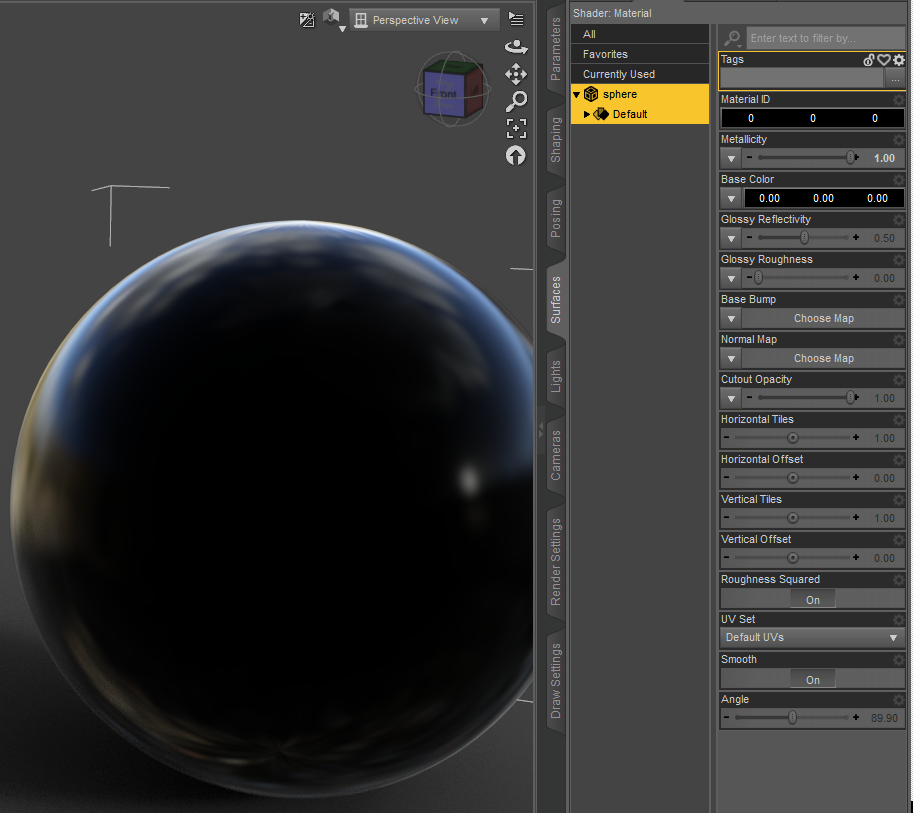Click the Tags favorite heart icon

[x=884, y=60]
